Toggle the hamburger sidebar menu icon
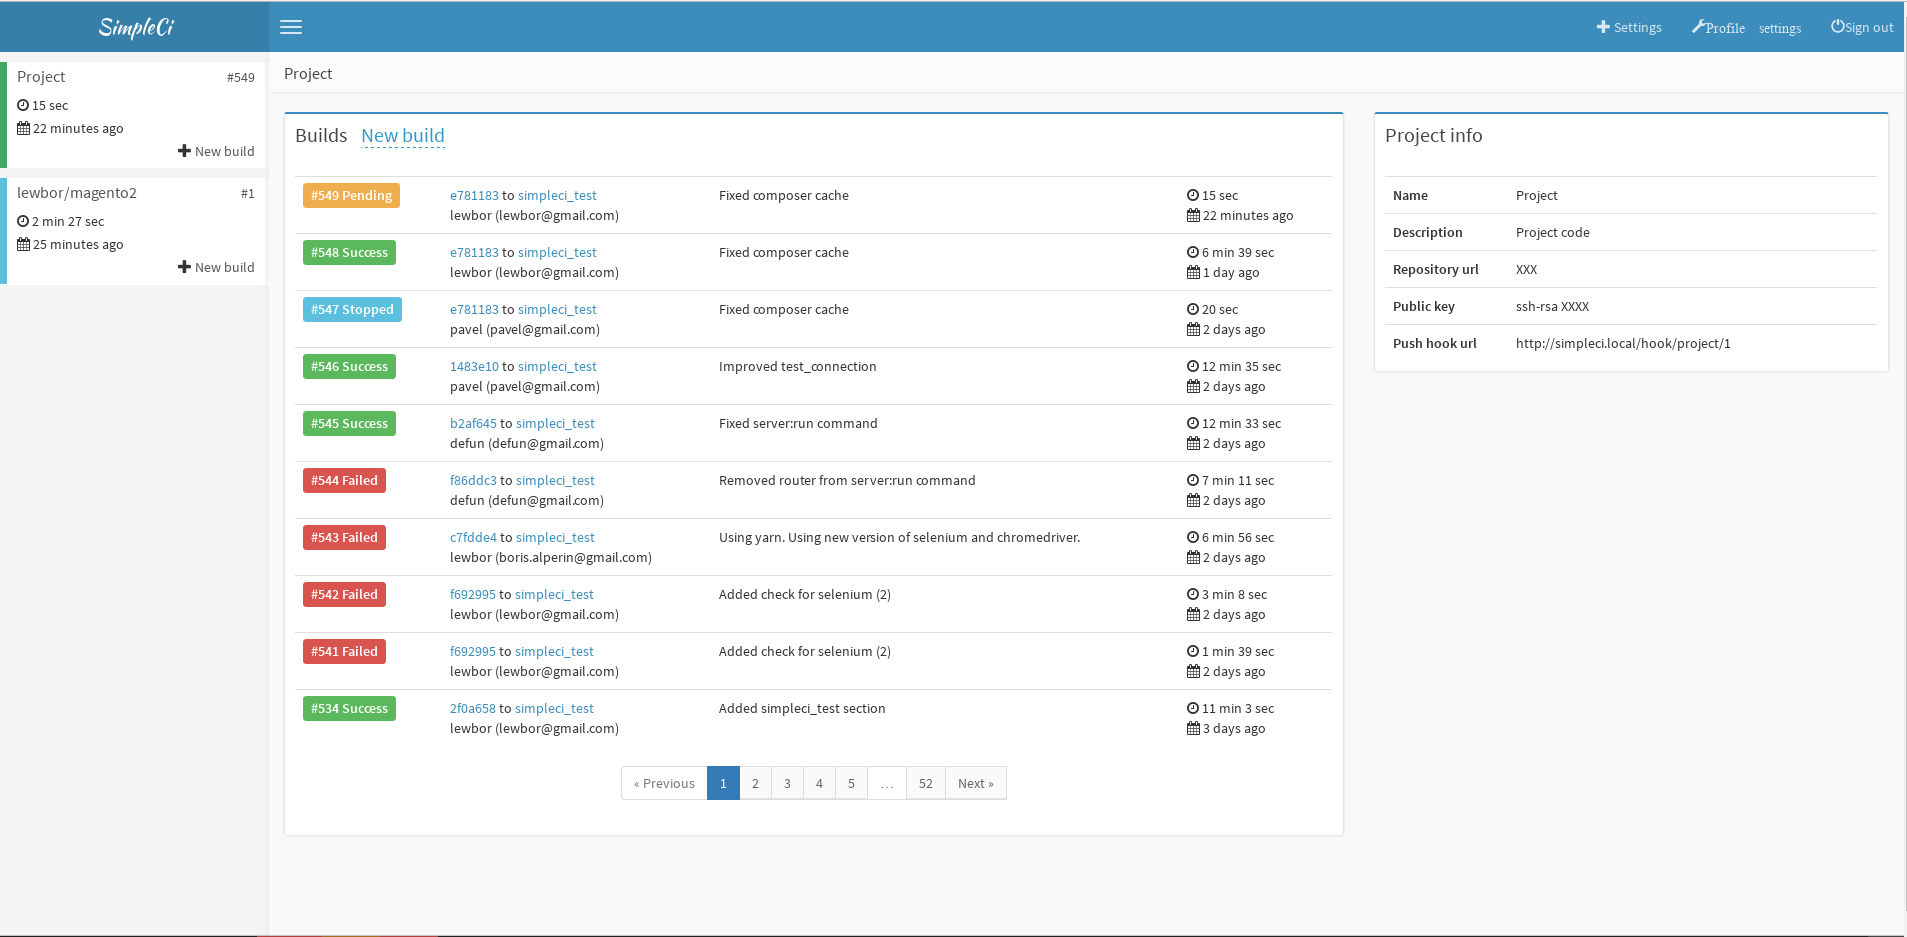The height and width of the screenshot is (937, 1907). (291, 27)
